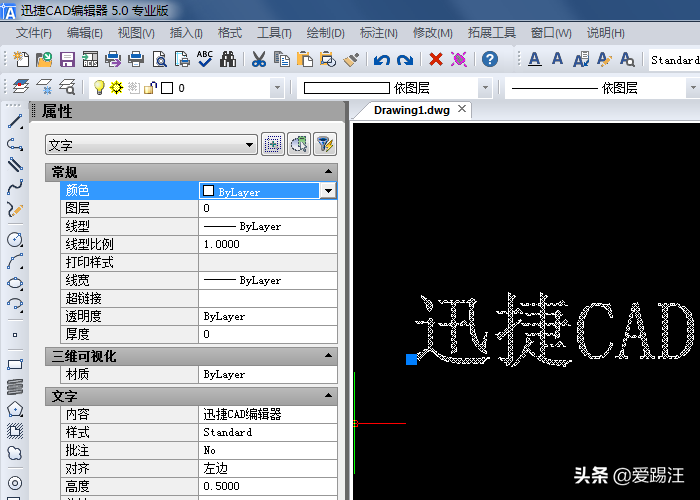Screen dimensions: 700x500
Task: Click the Quick Select funnel icon
Action: pyautogui.click(x=324, y=145)
